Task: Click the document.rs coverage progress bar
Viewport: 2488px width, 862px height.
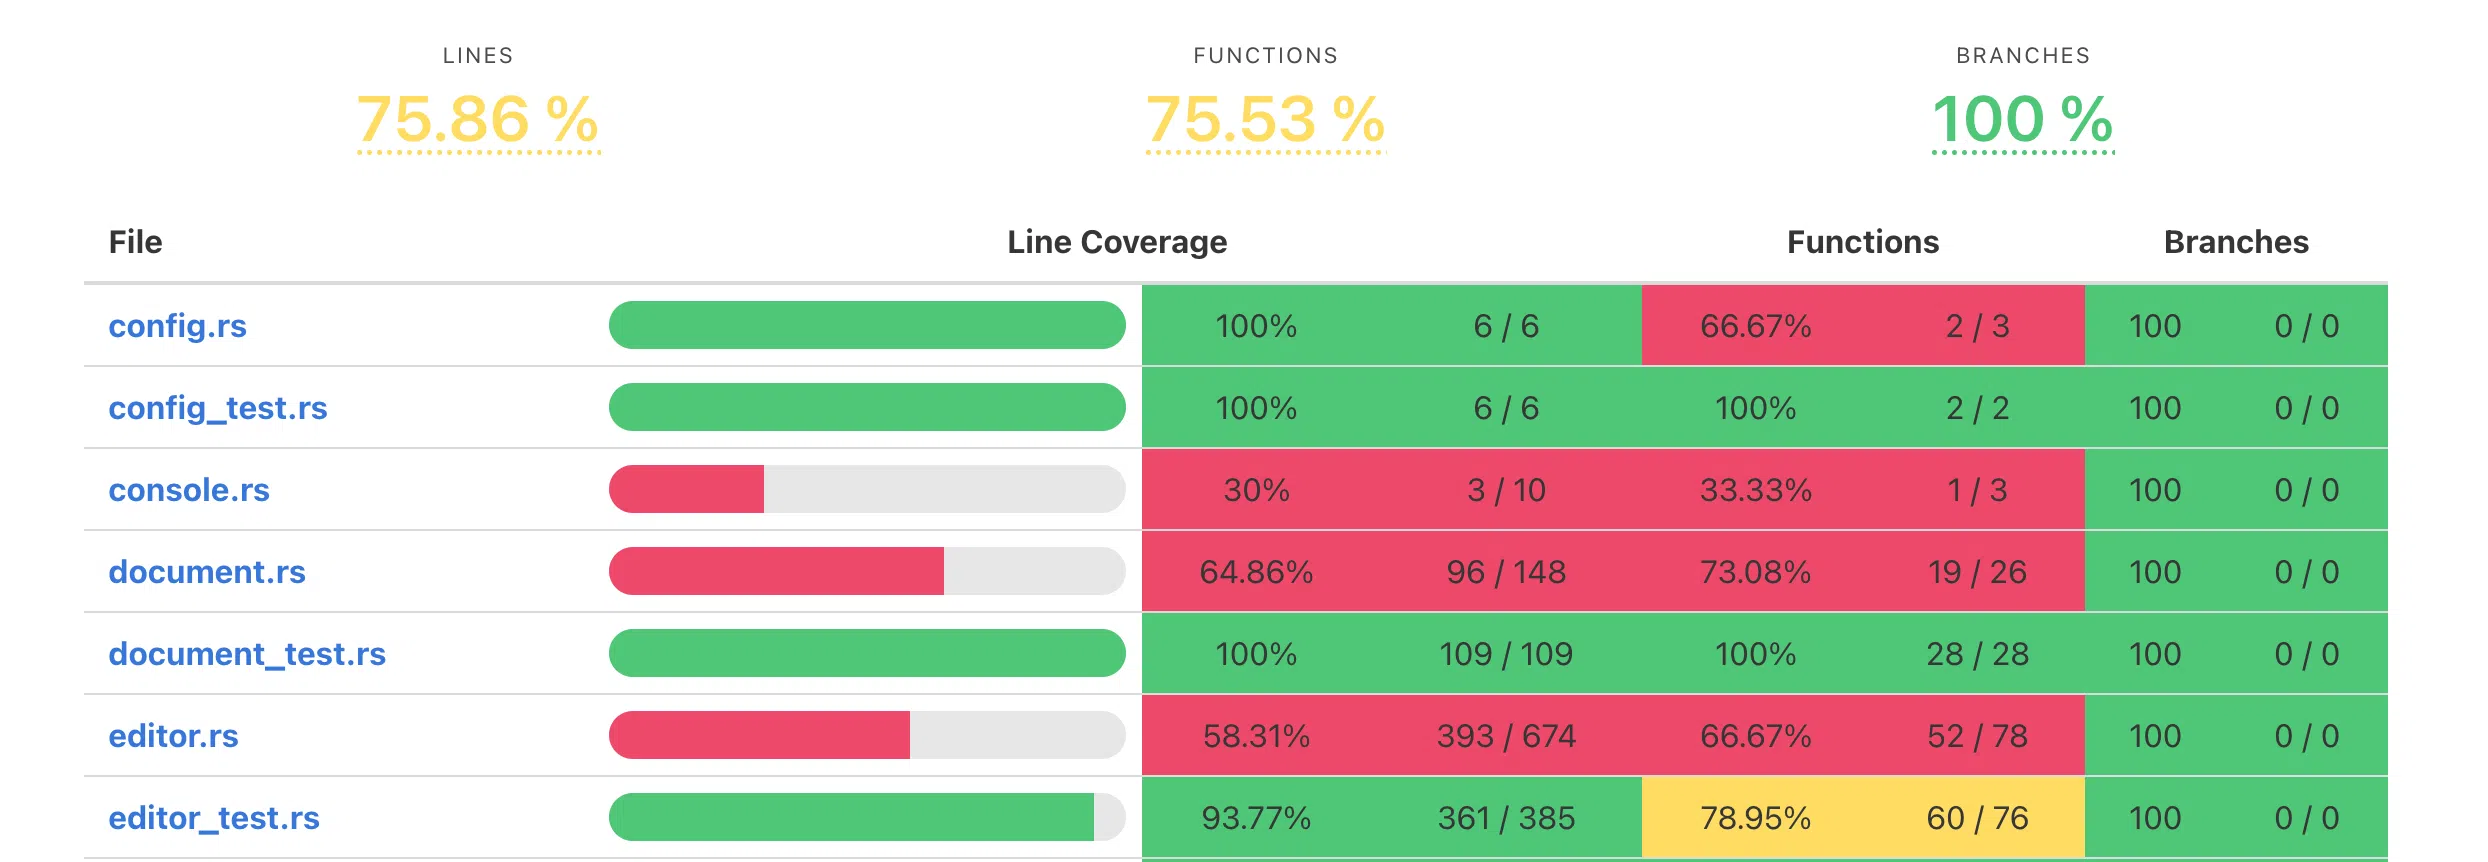Action: pos(866,572)
